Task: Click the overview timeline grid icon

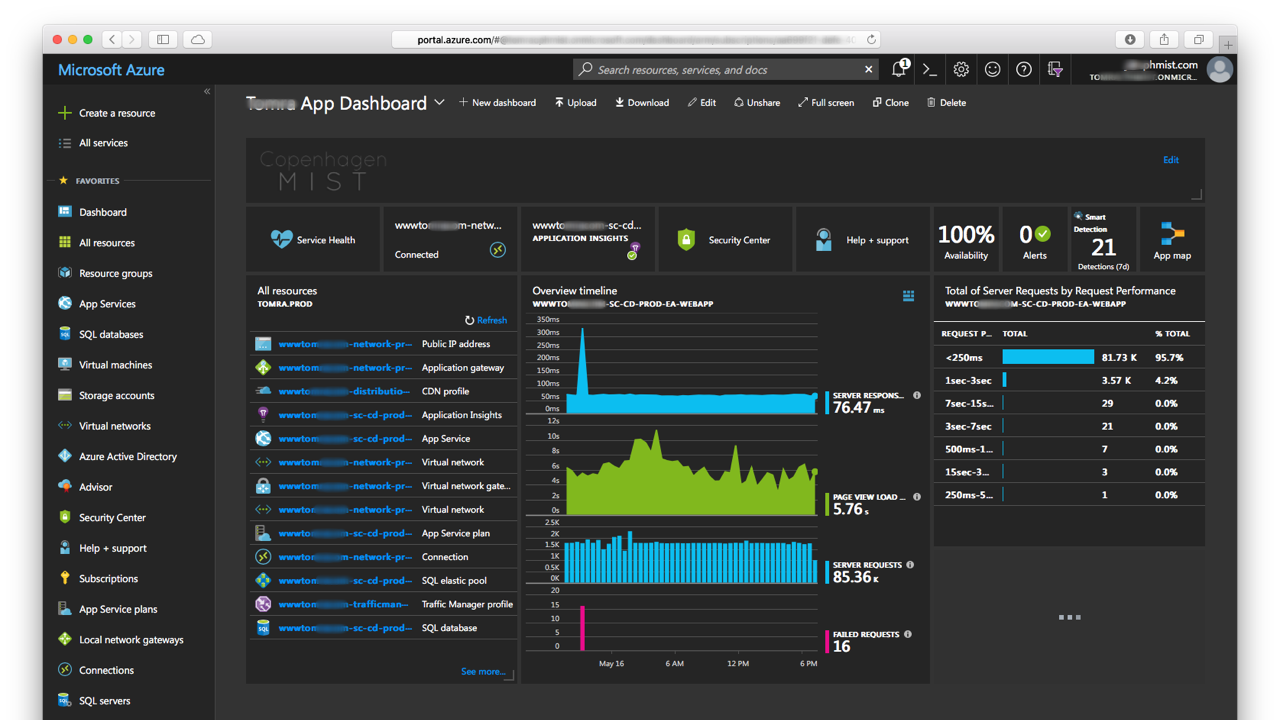Action: (908, 295)
